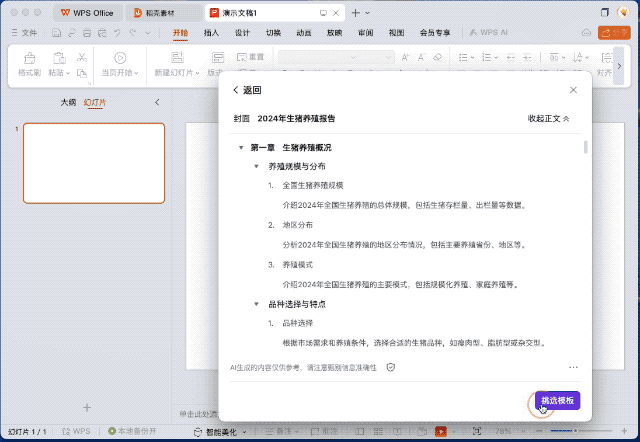Switch to the 开始 ribbon tab
The image size is (640, 442).
(180, 33)
